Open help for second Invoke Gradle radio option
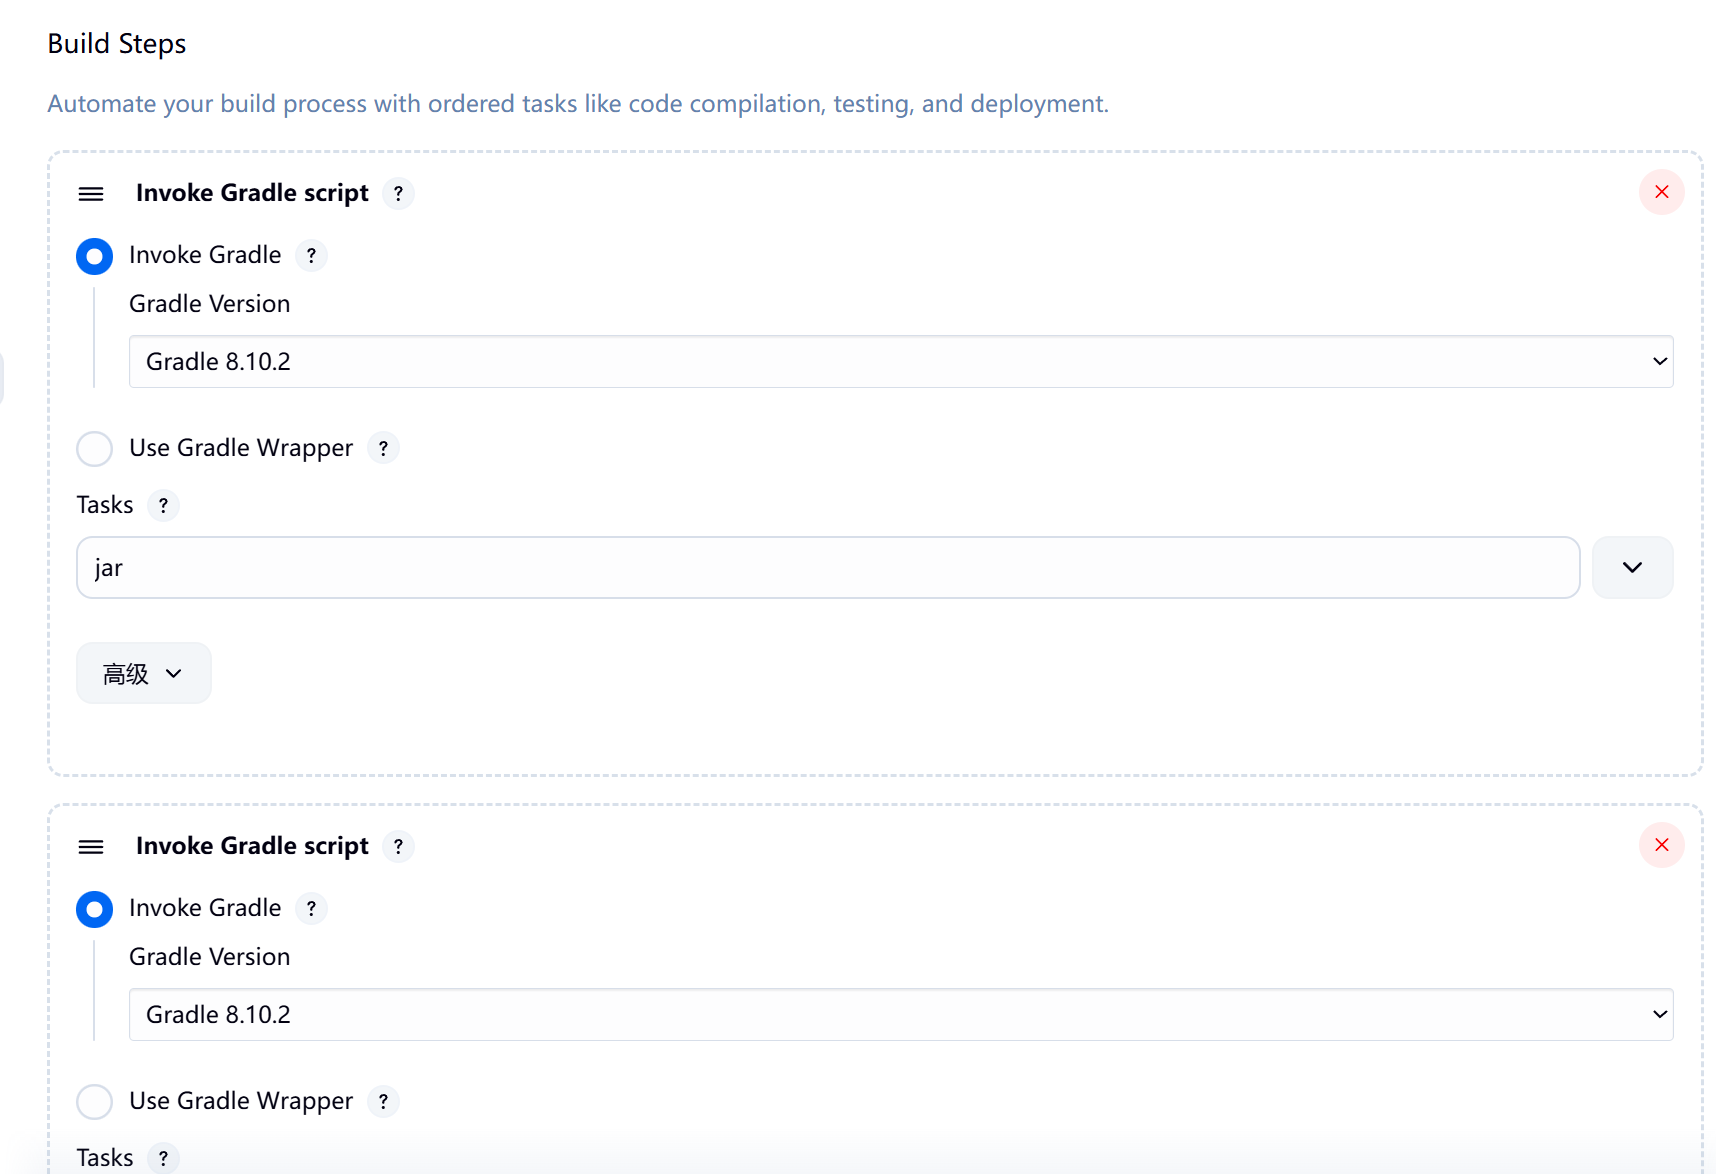The image size is (1716, 1174). pos(311,909)
